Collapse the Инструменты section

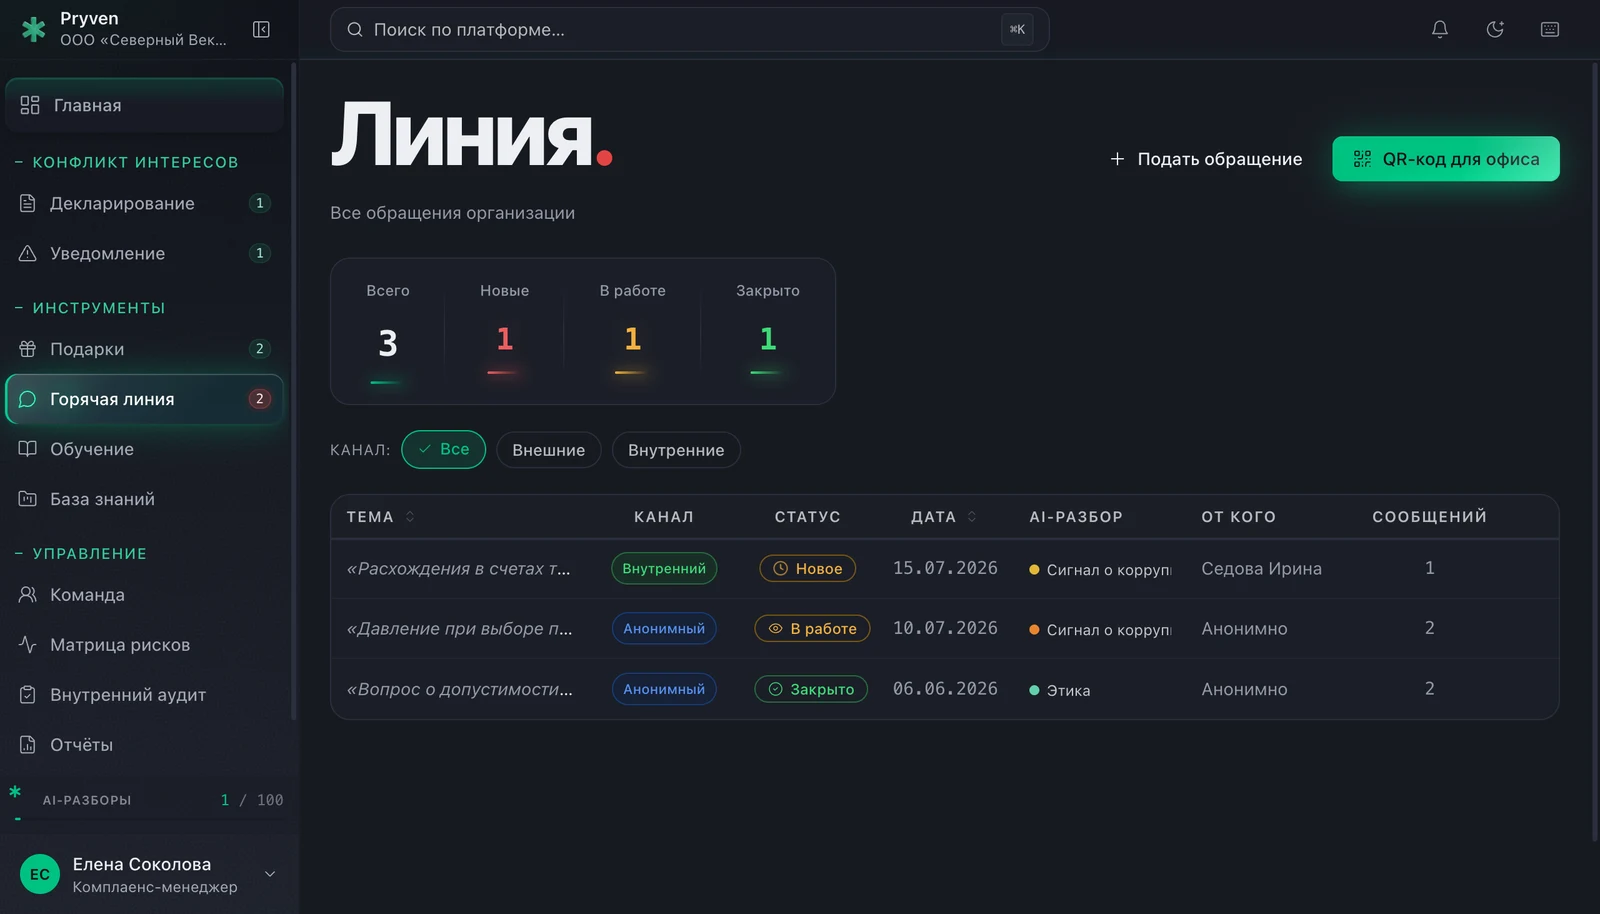coord(90,308)
